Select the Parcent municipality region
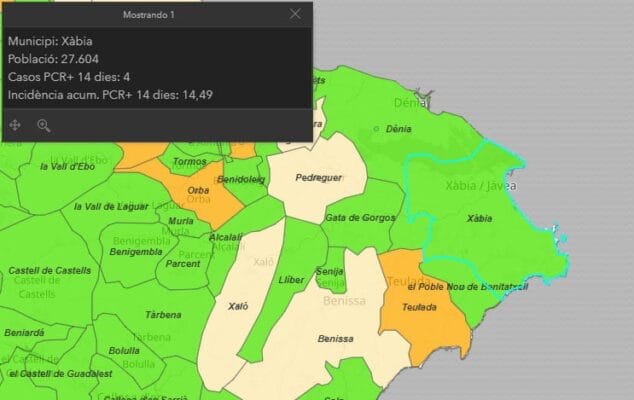634x400 pixels. click(x=183, y=264)
